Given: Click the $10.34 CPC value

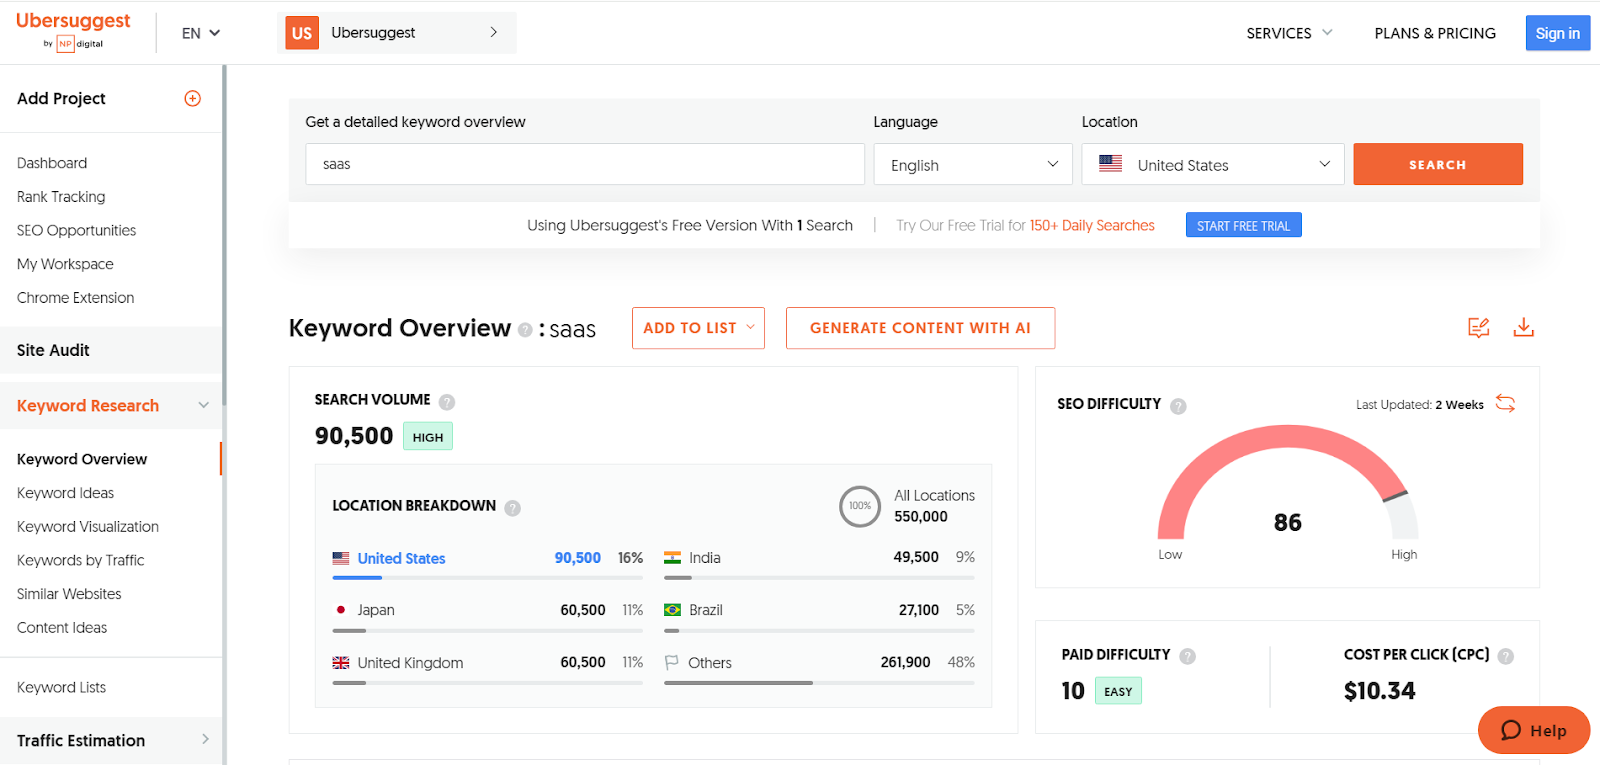Looking at the screenshot, I should [1379, 691].
